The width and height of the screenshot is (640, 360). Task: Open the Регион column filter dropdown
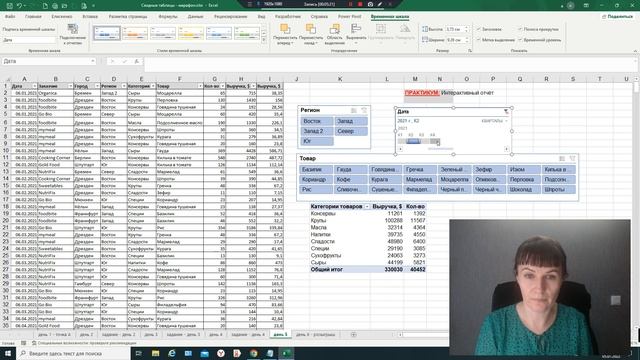pyautogui.click(x=124, y=86)
